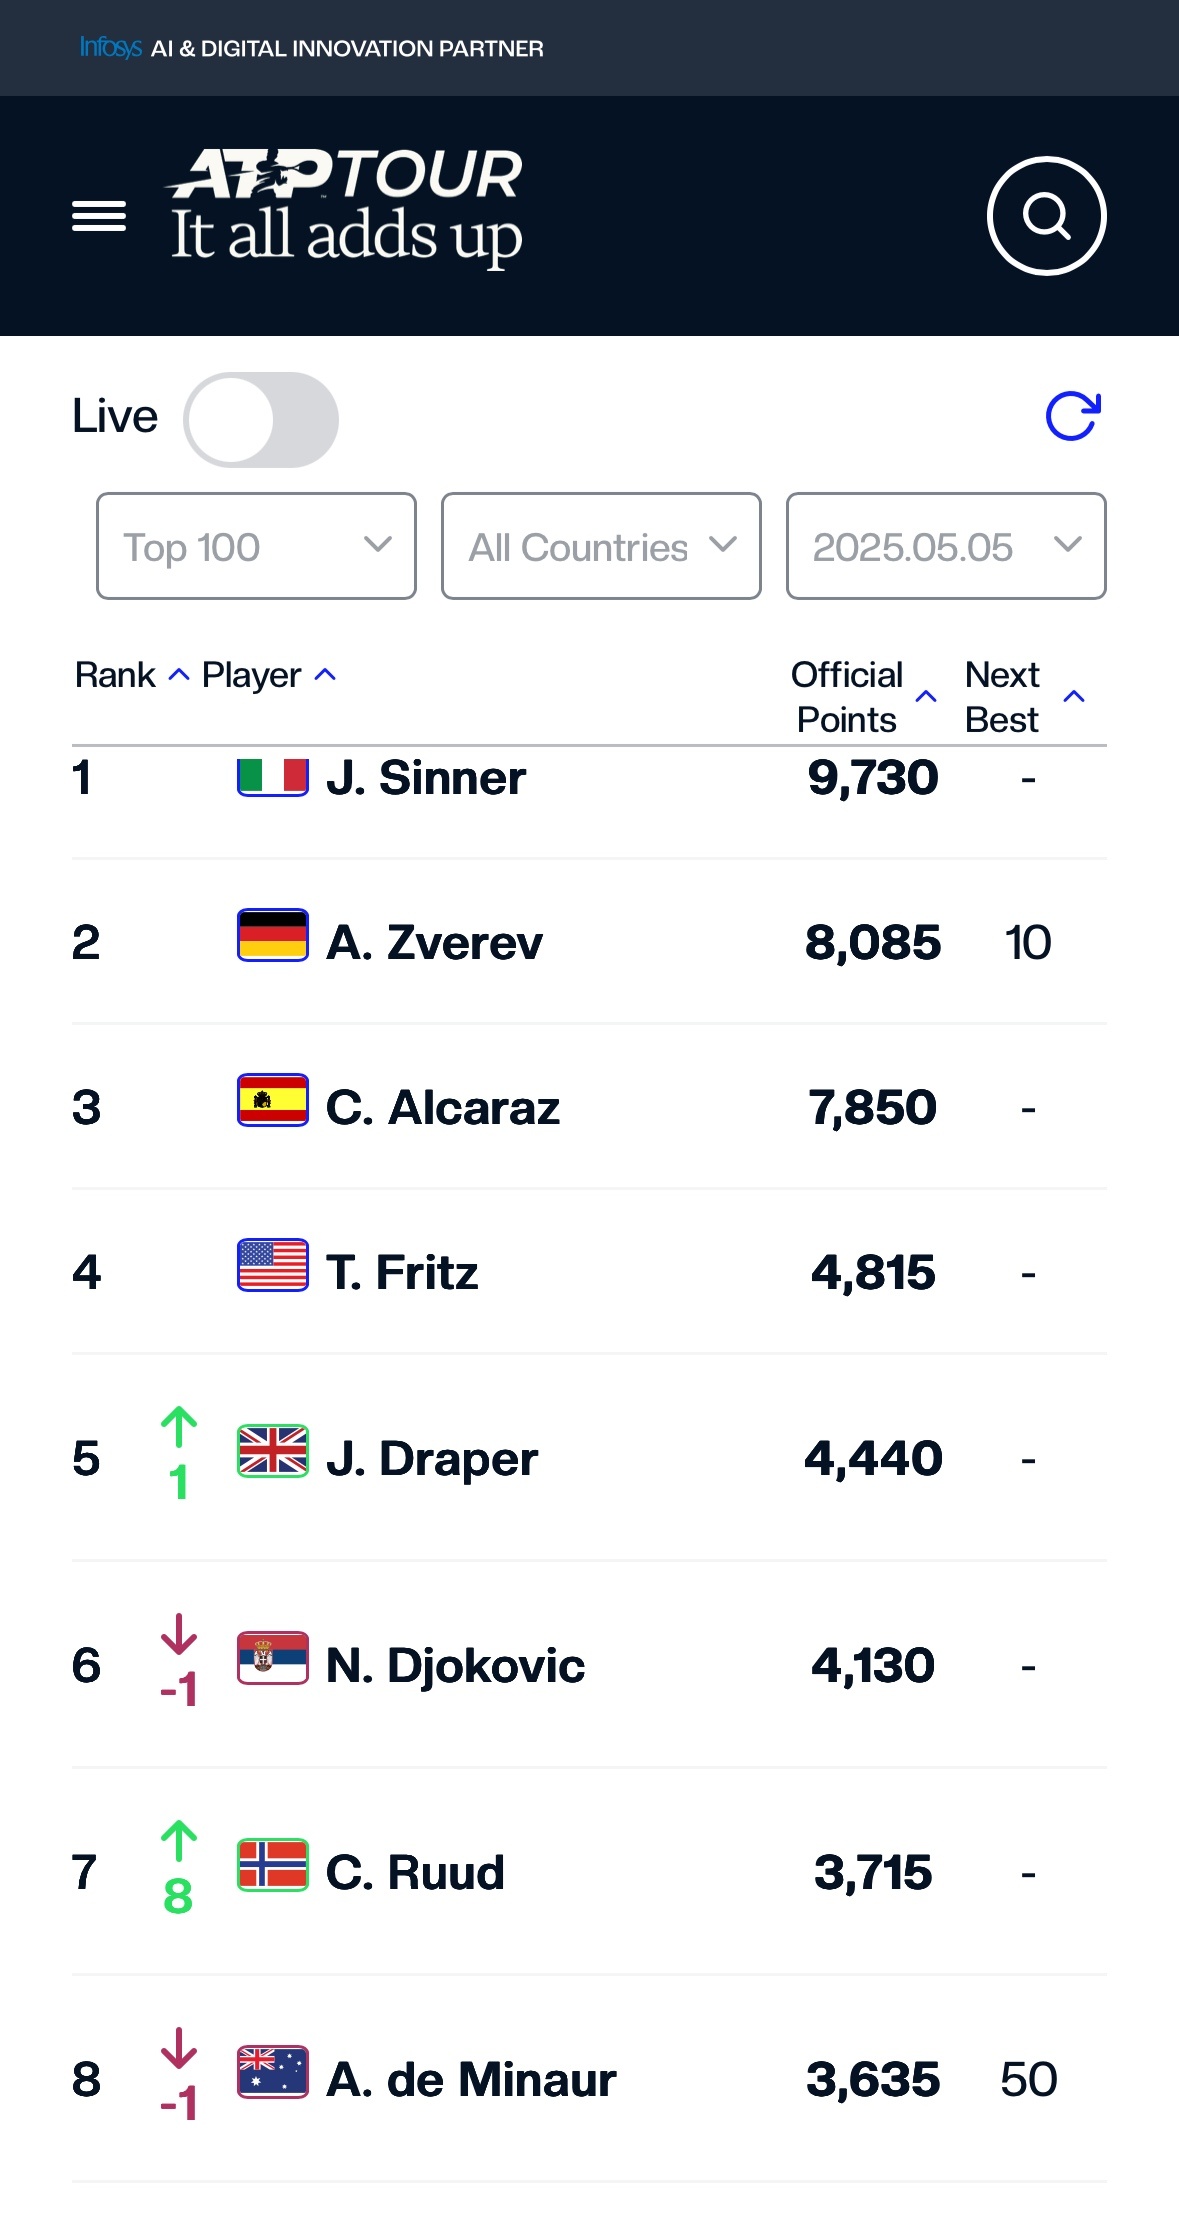The image size is (1179, 2217).
Task: Sort by the Official Points column header
Action: pyautogui.click(x=864, y=697)
